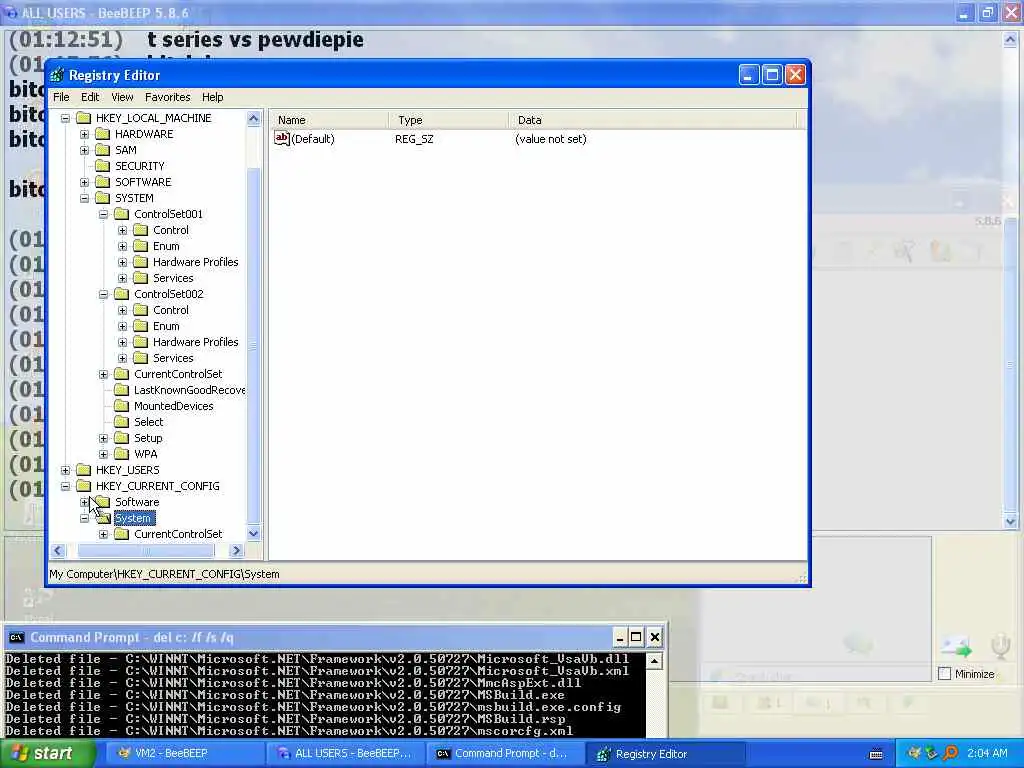Click the LastKnownGoodRecovery folder icon
1024x768 pixels.
121,390
